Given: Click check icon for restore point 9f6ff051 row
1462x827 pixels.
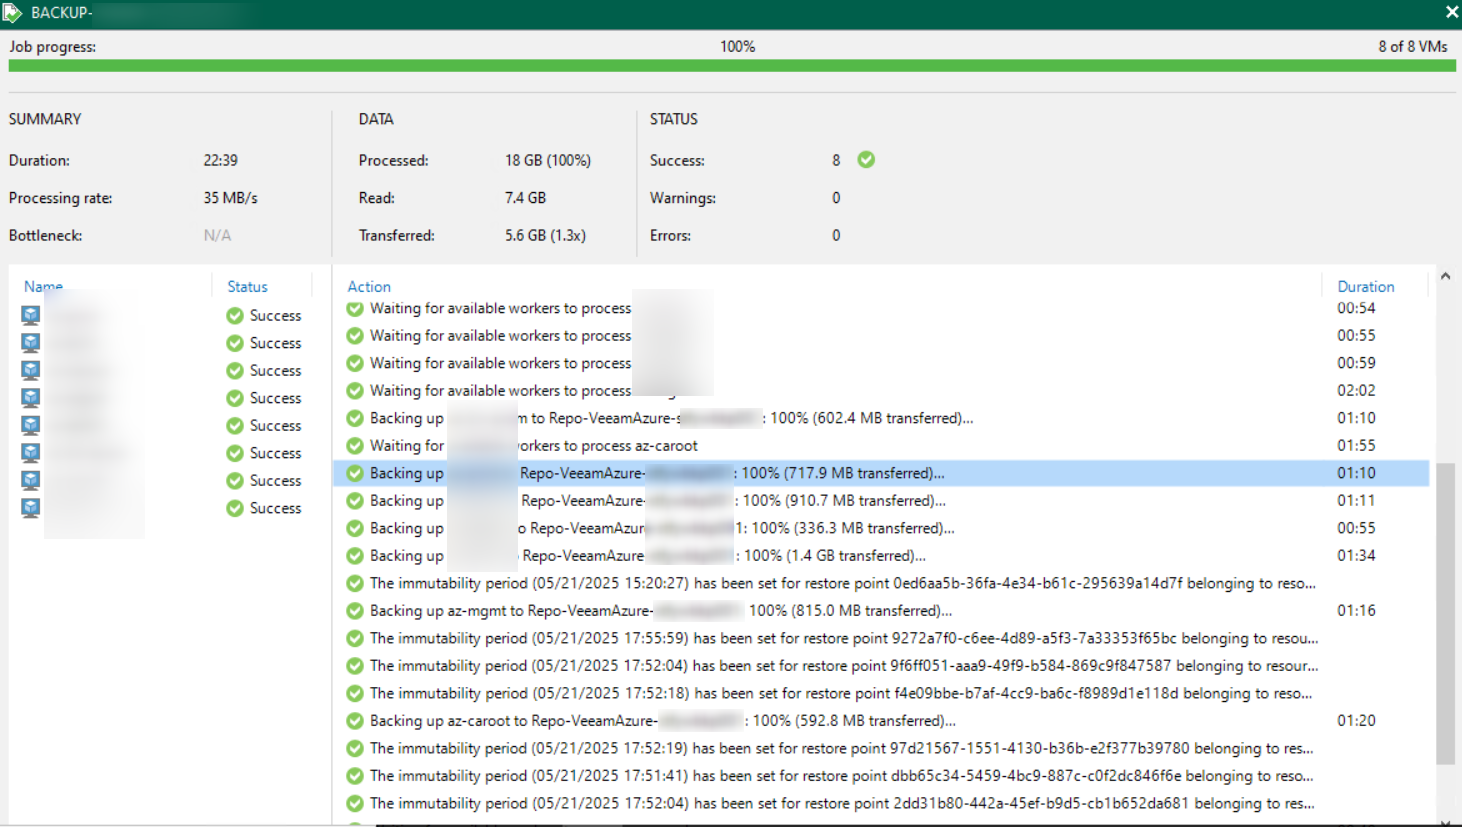Looking at the screenshot, I should 355,666.
